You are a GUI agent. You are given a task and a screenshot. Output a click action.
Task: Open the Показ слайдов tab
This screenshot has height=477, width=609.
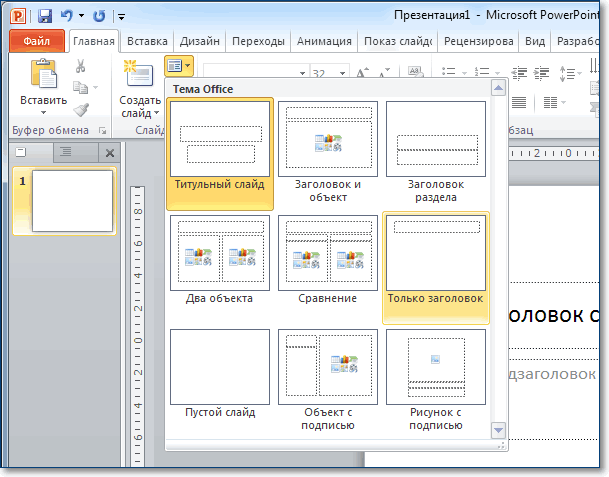(398, 41)
